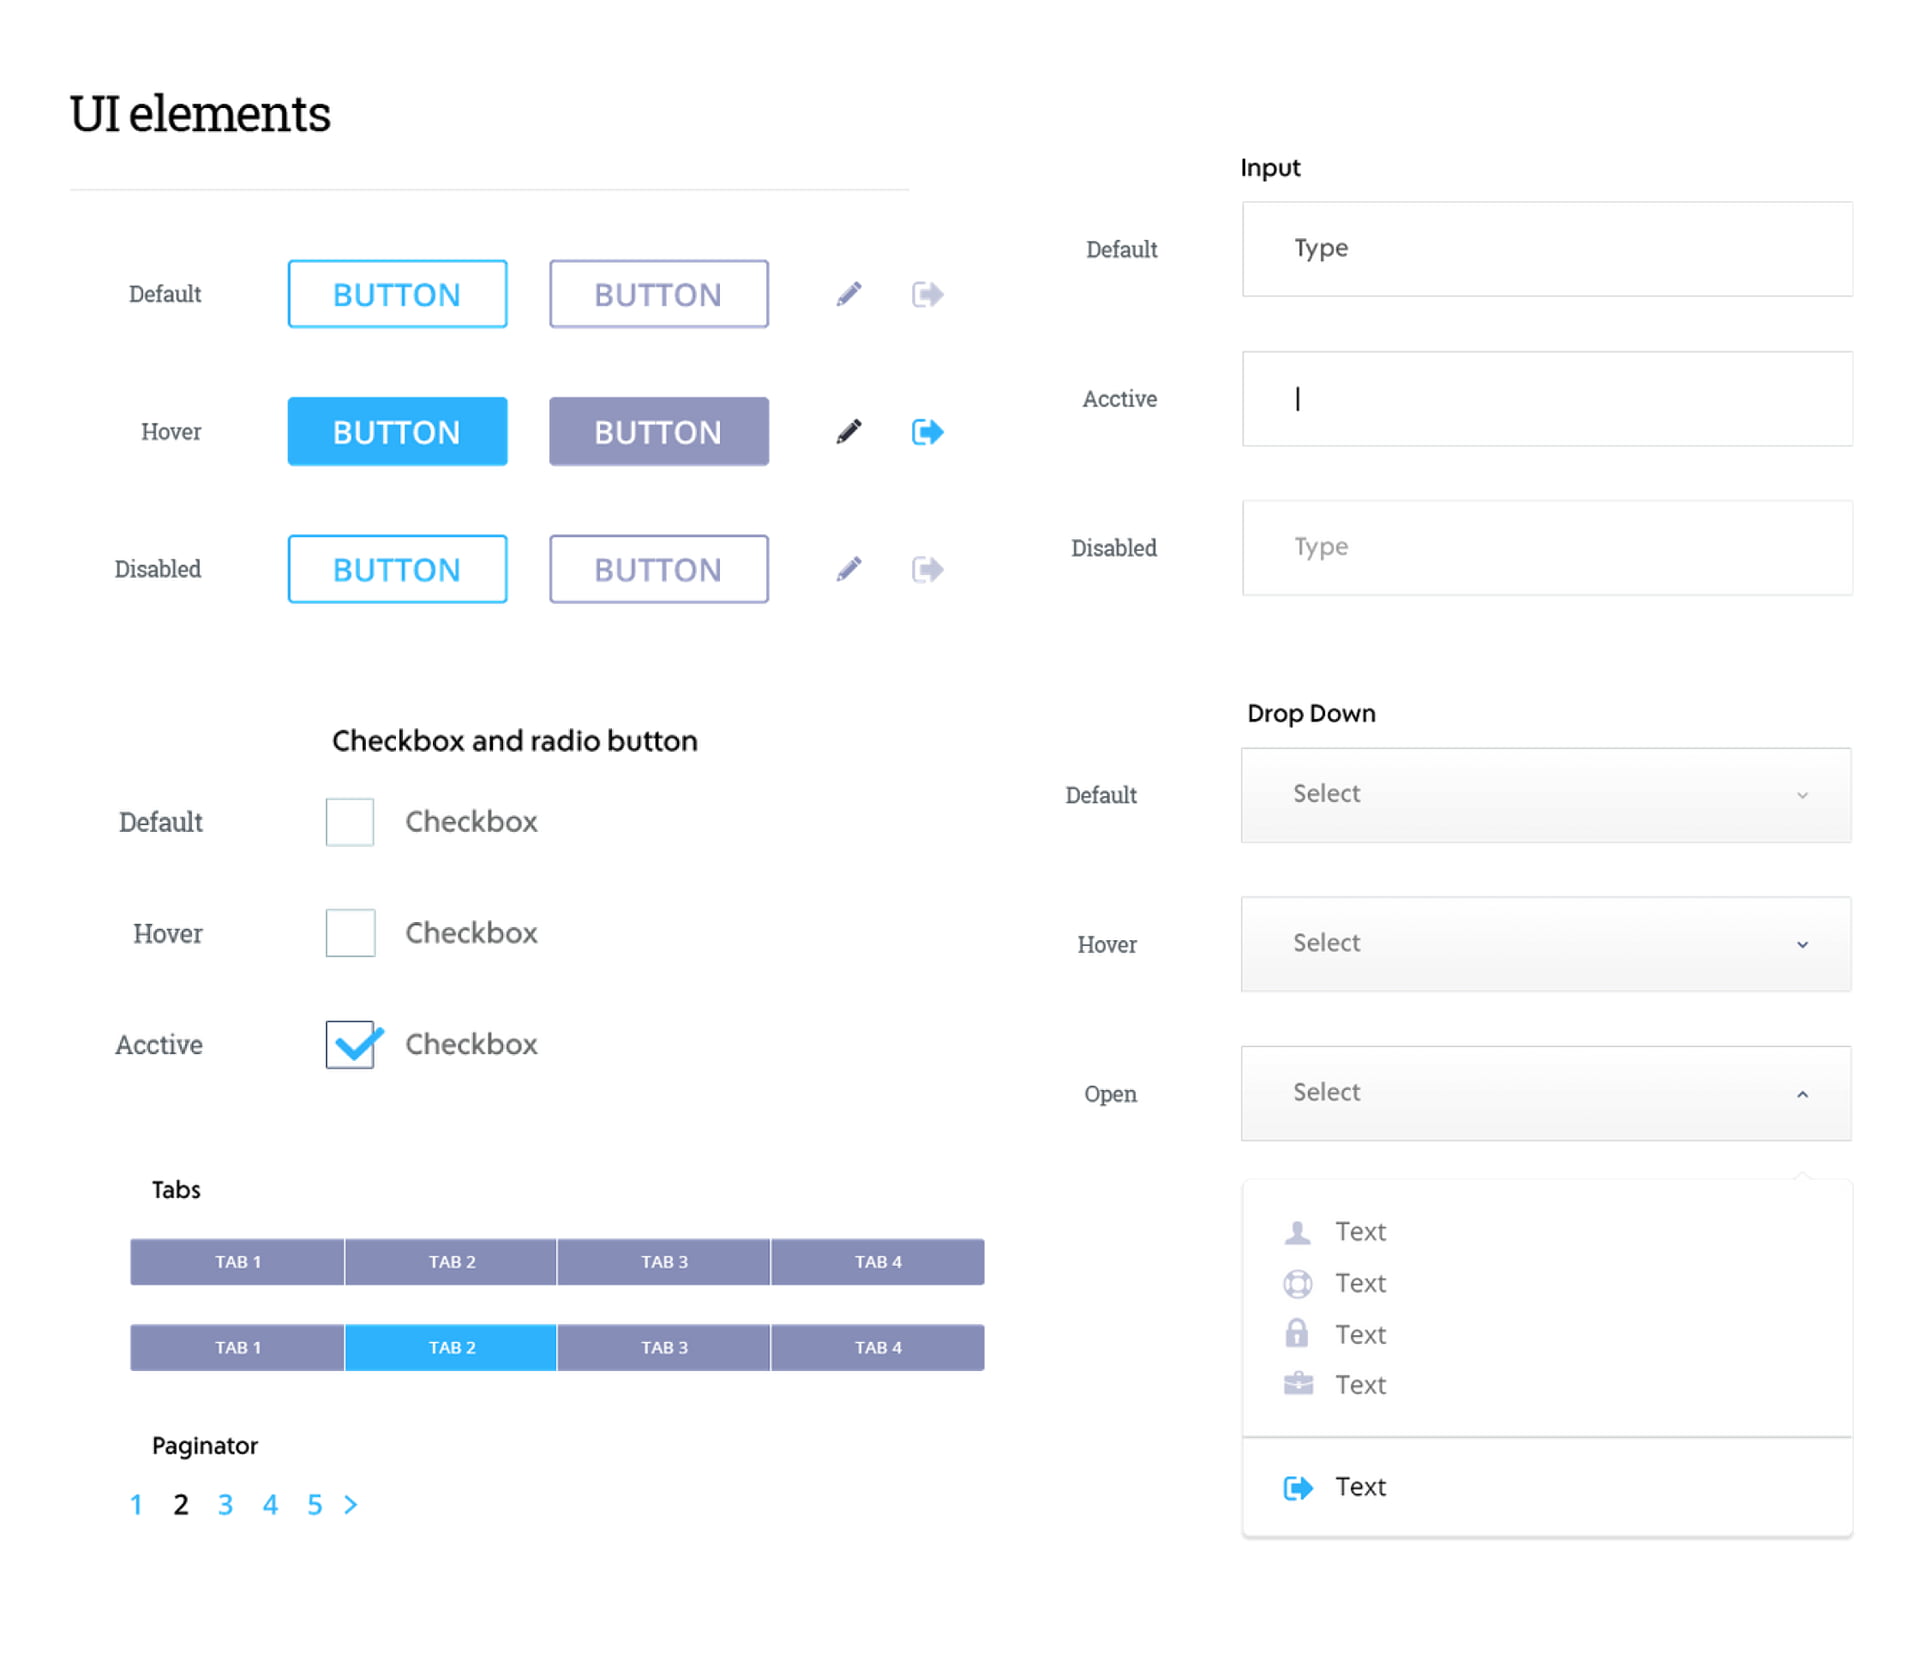Switch to TAB 3 in the top tab bar

[x=663, y=1261]
